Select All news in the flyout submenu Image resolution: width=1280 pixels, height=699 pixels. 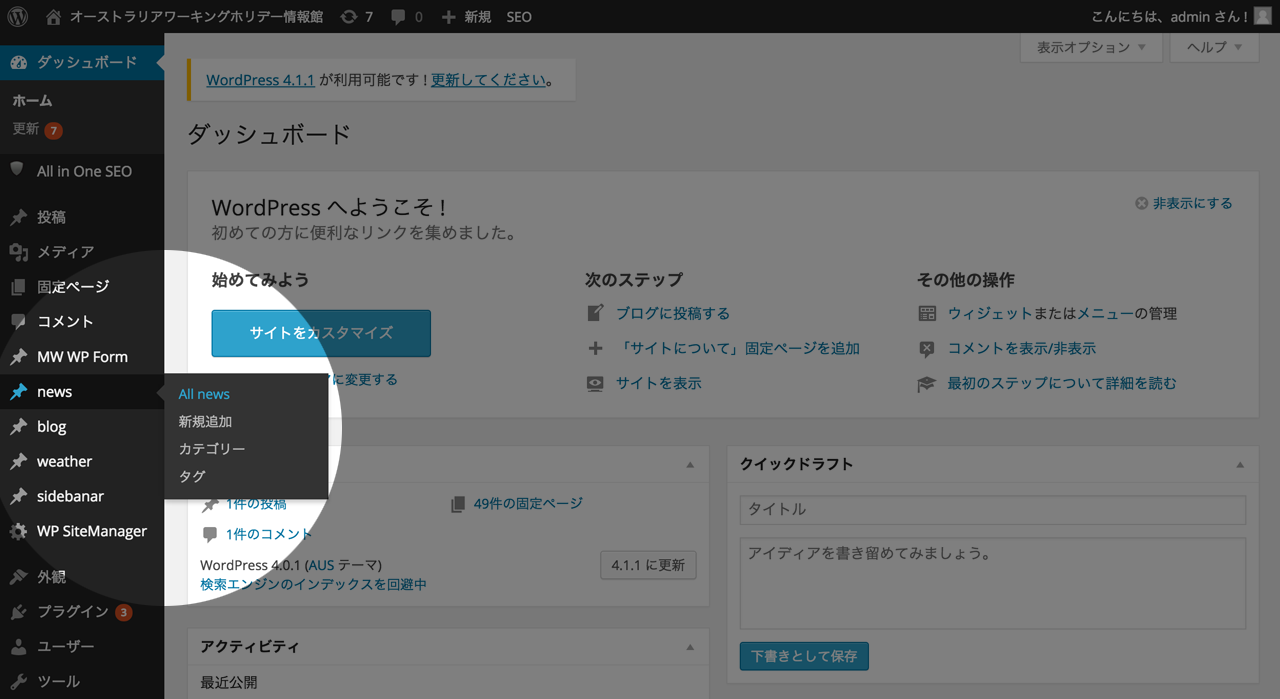pos(204,394)
